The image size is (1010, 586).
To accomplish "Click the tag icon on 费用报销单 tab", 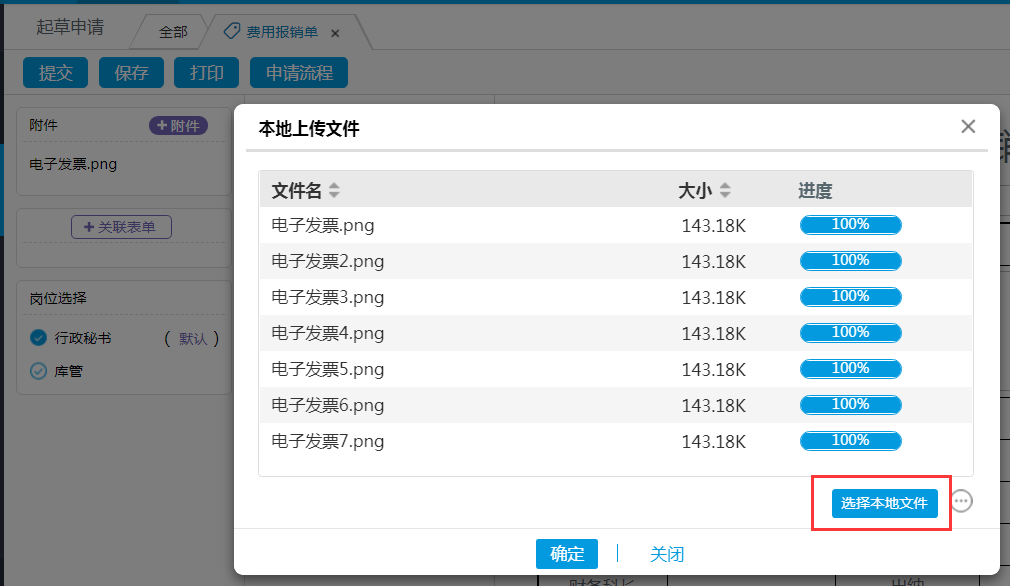I will (x=230, y=31).
